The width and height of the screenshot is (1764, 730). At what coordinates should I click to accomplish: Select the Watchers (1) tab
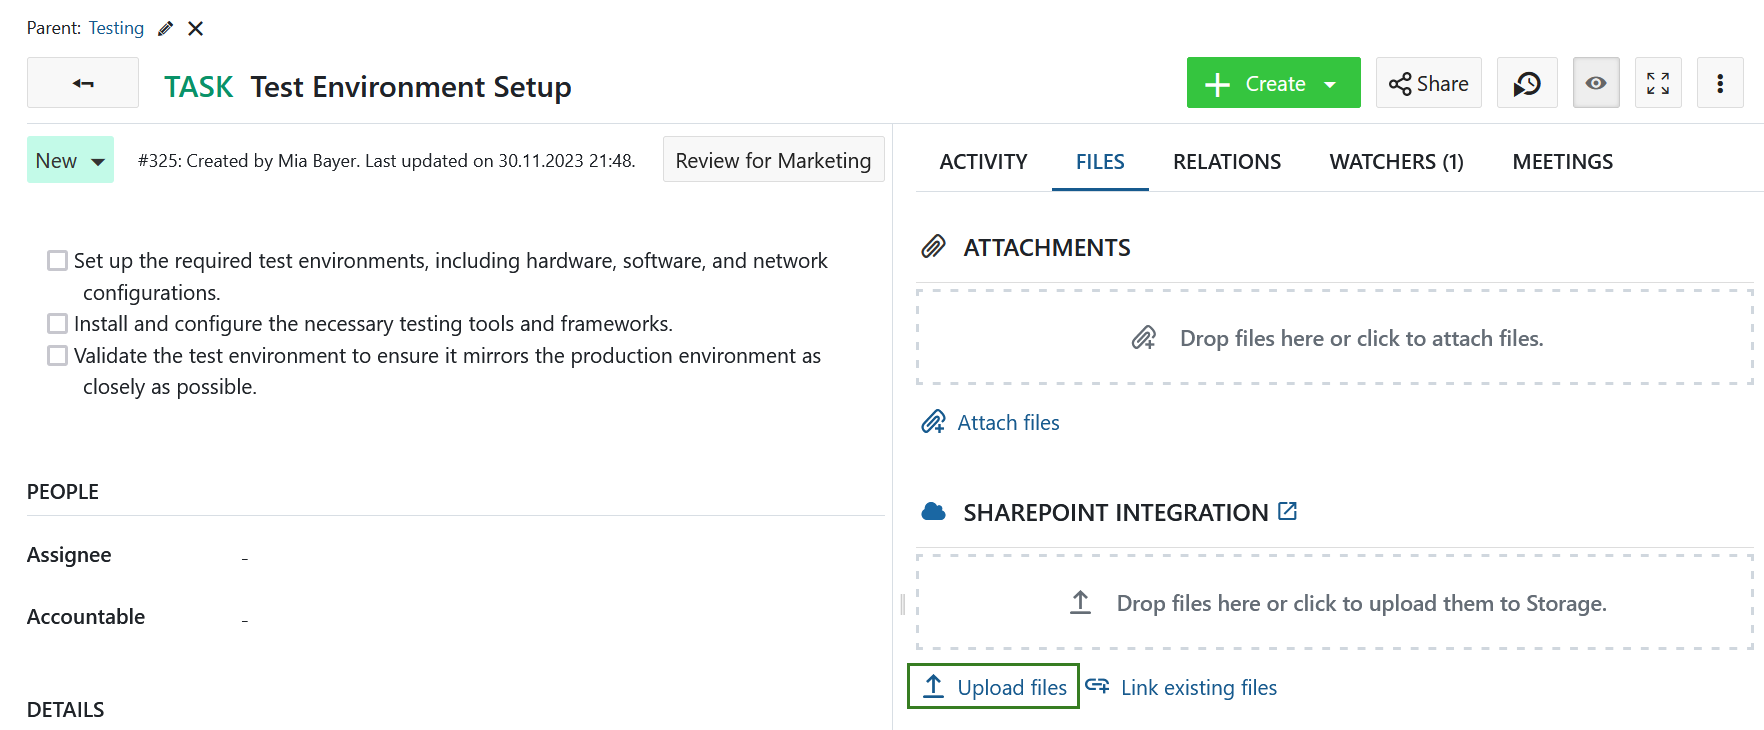pyautogui.click(x=1396, y=162)
